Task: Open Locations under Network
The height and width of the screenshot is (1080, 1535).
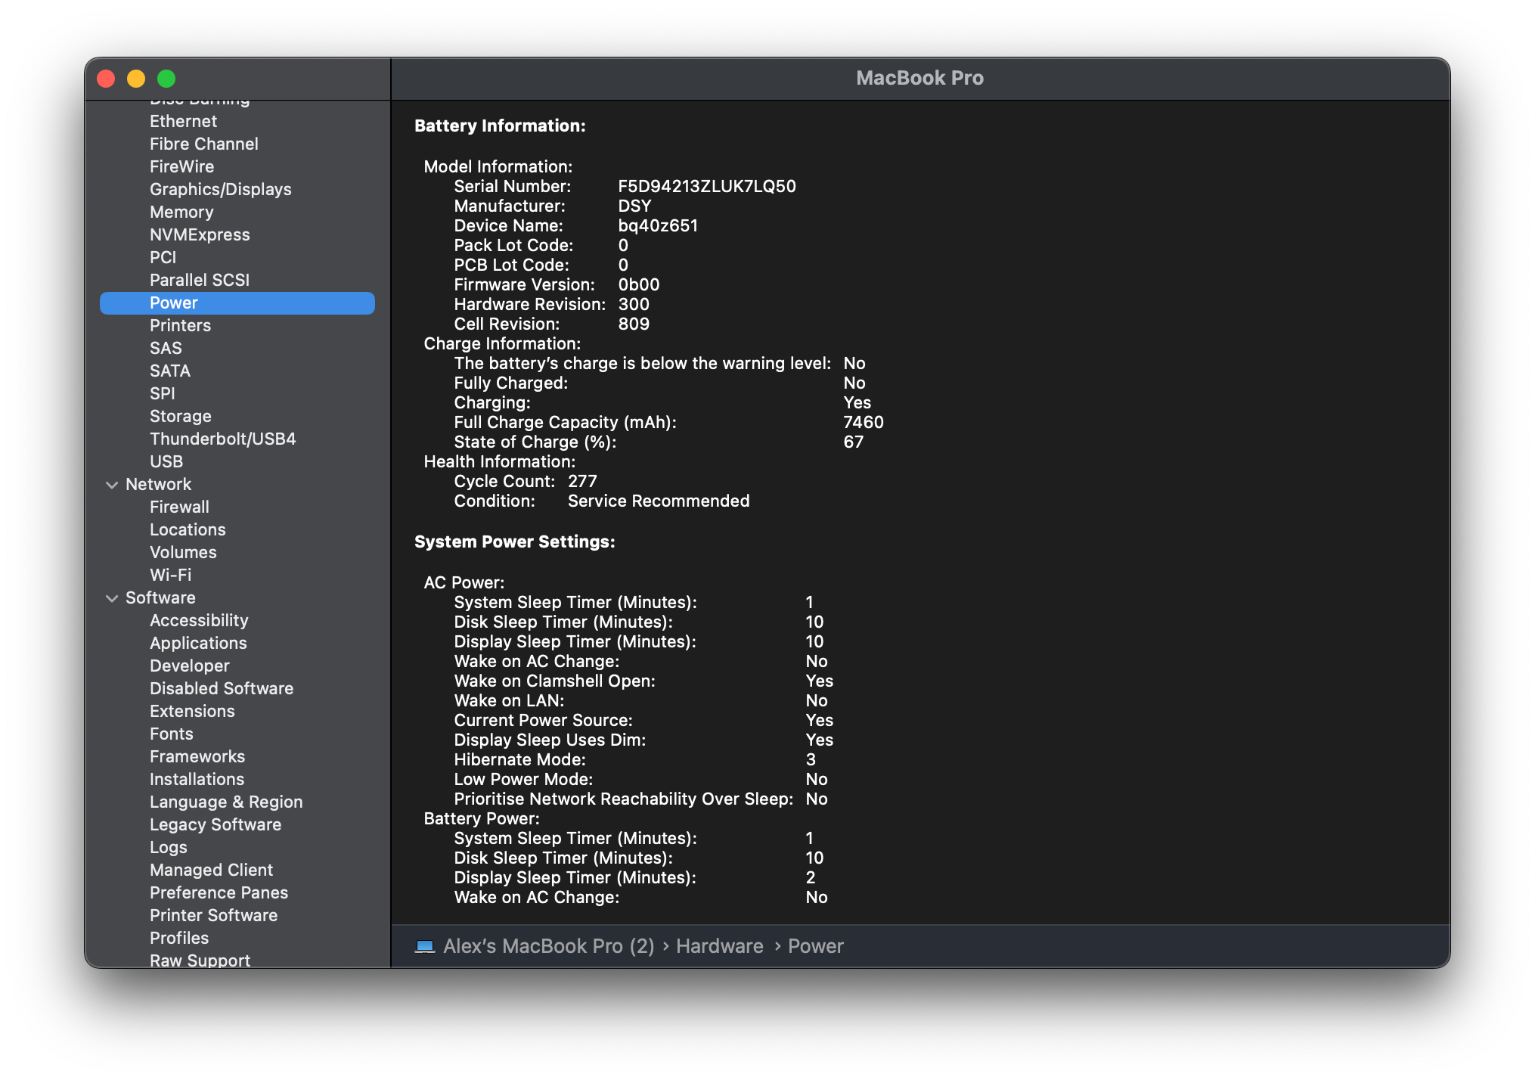Action: click(x=188, y=530)
